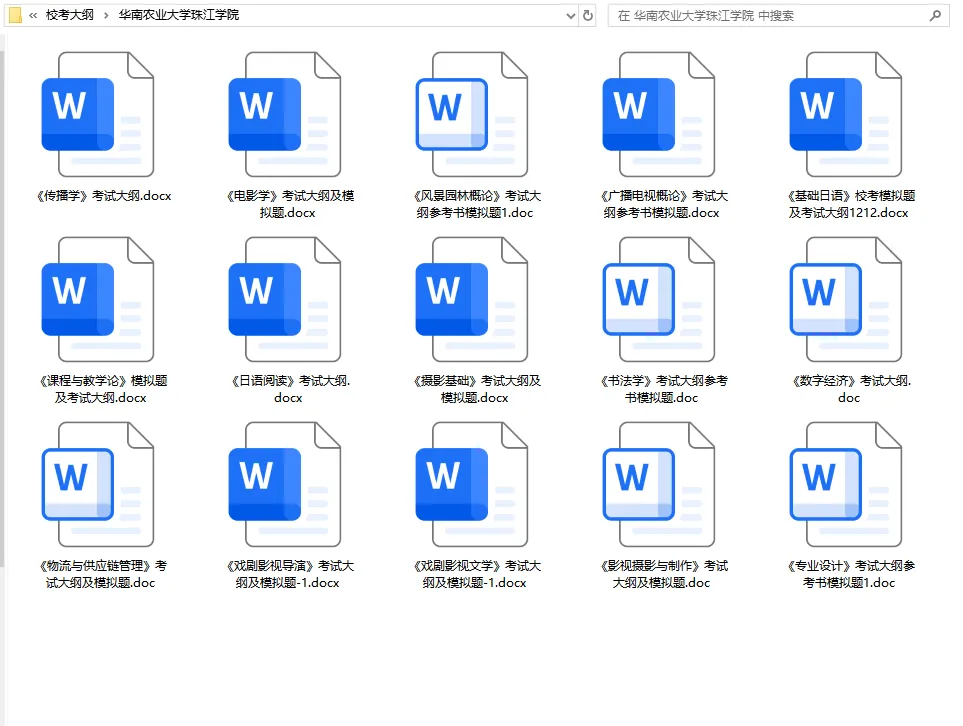The width and height of the screenshot is (963, 726).
Task: Click name 《书法学》考试大纲参考书模拟题.doc
Action: [663, 389]
